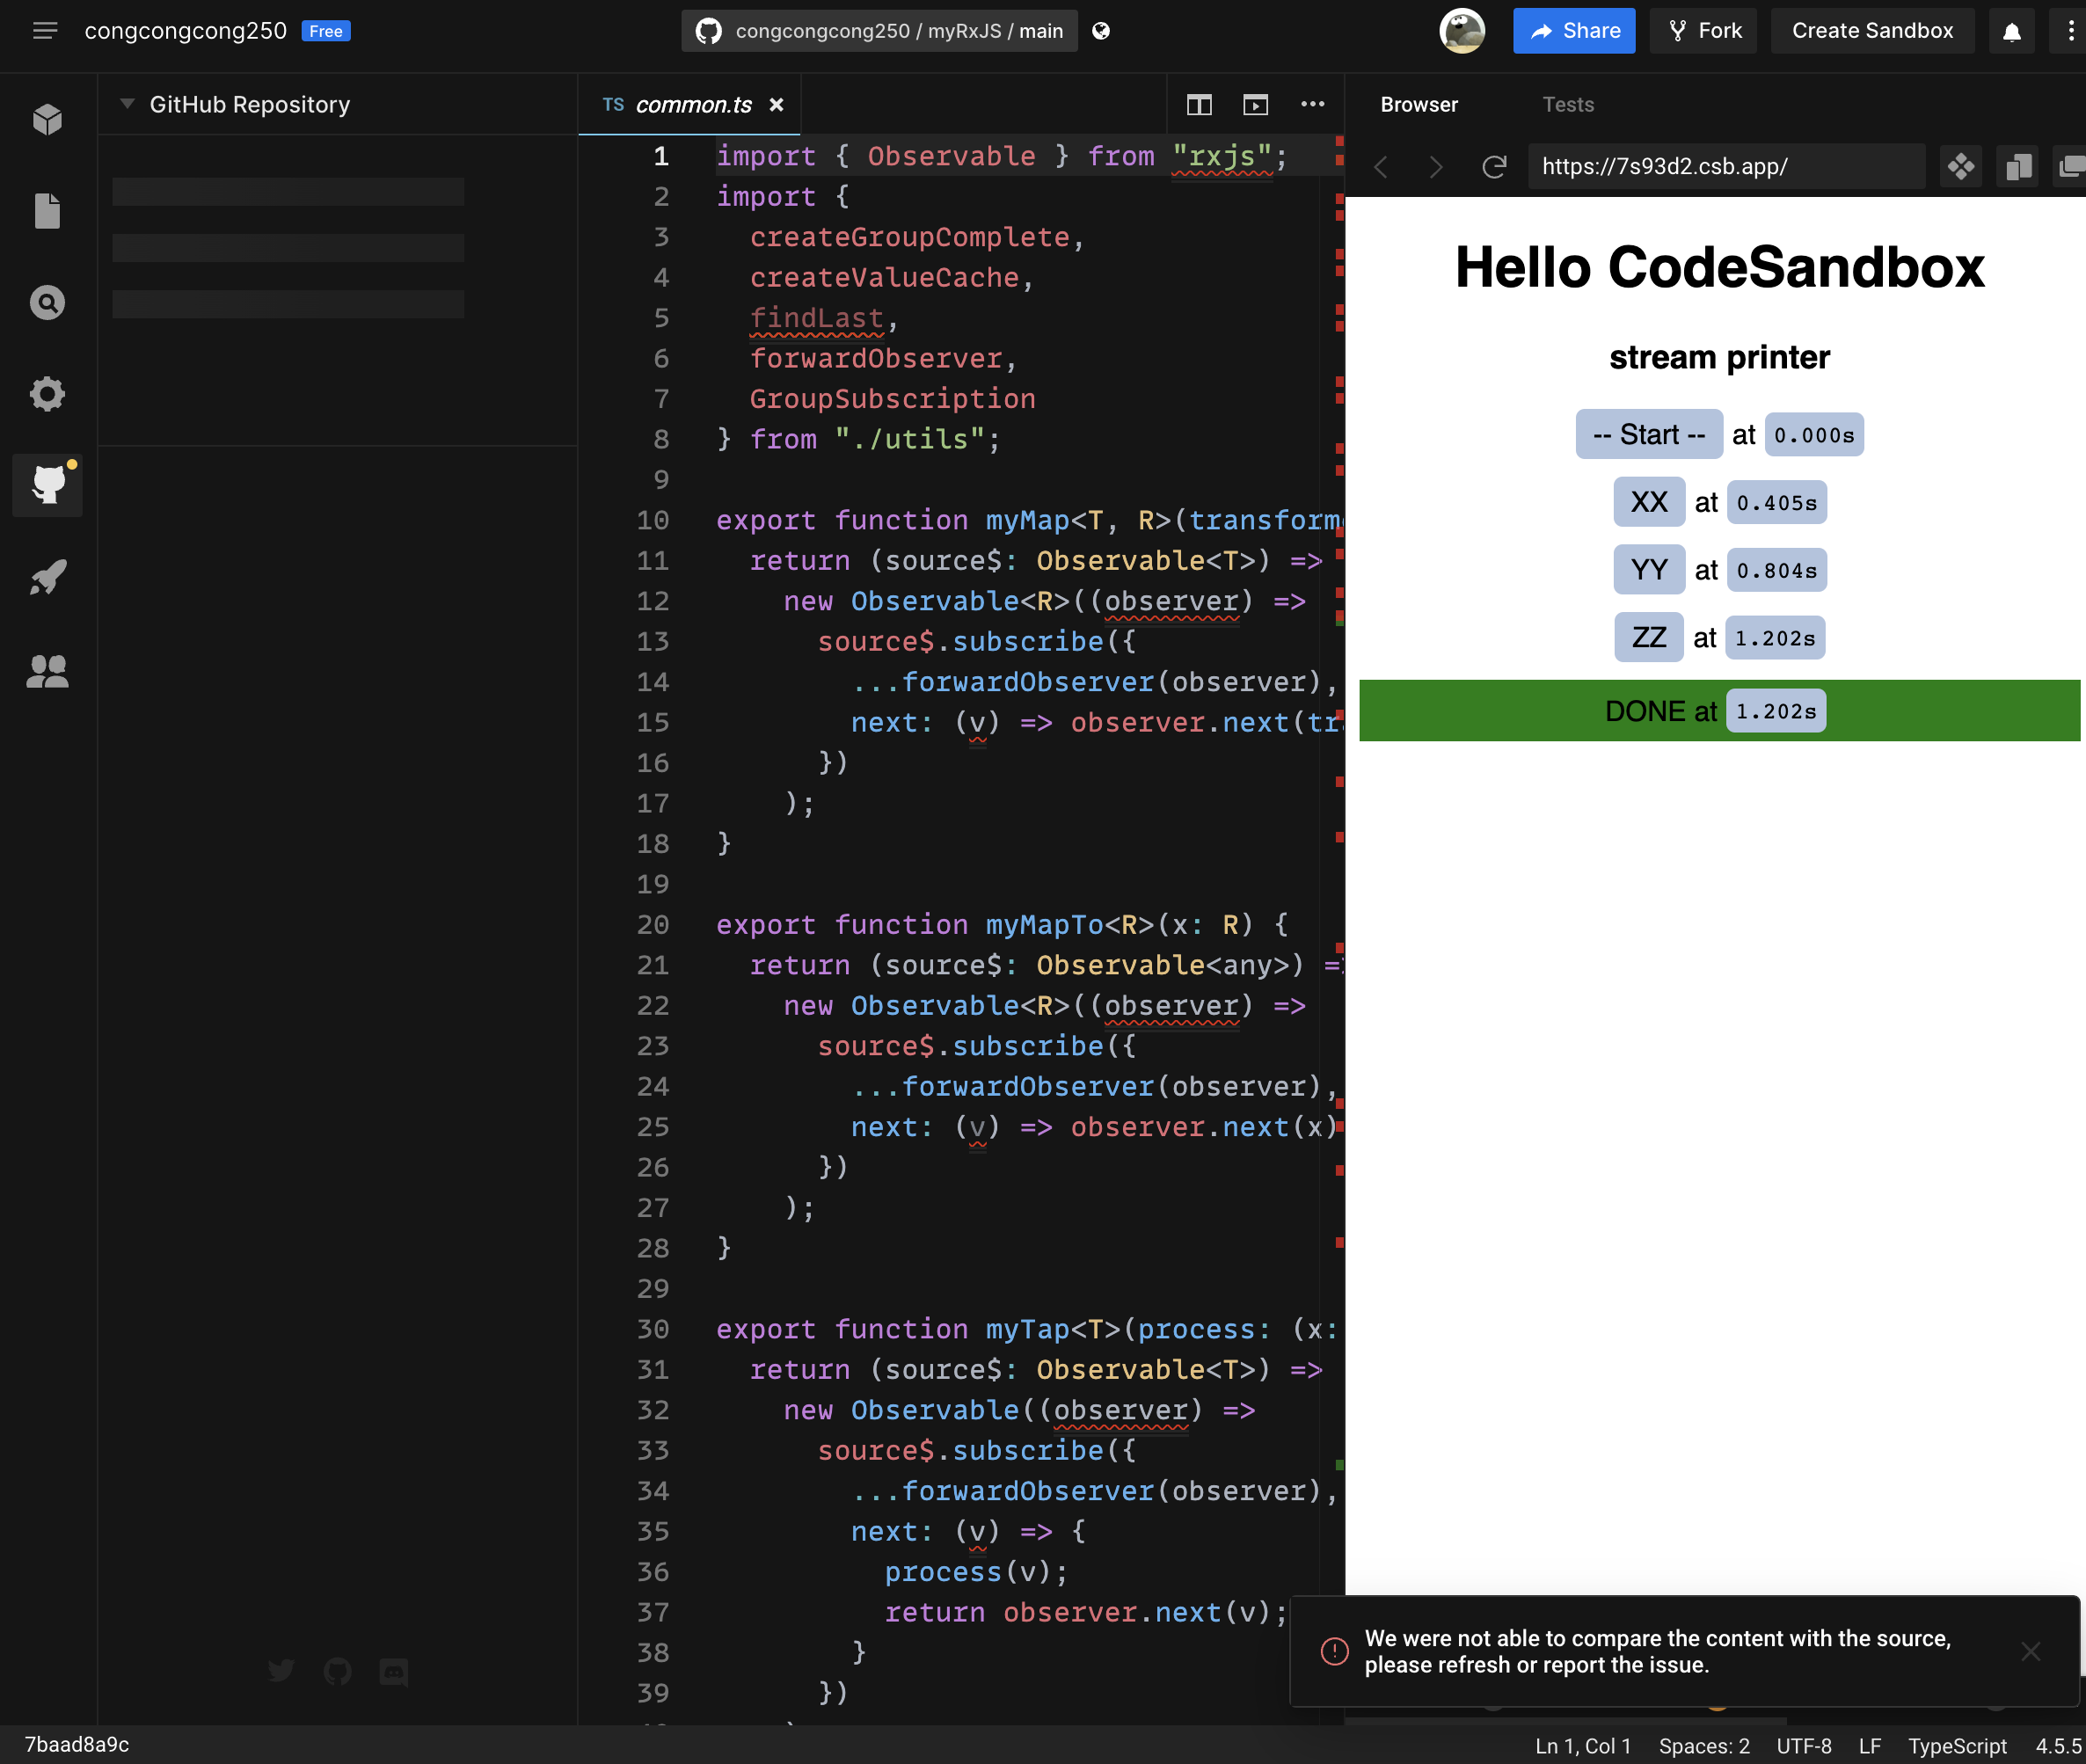This screenshot has height=1764, width=2086.
Task: Open the editor more options ellipsis
Action: [x=1312, y=104]
